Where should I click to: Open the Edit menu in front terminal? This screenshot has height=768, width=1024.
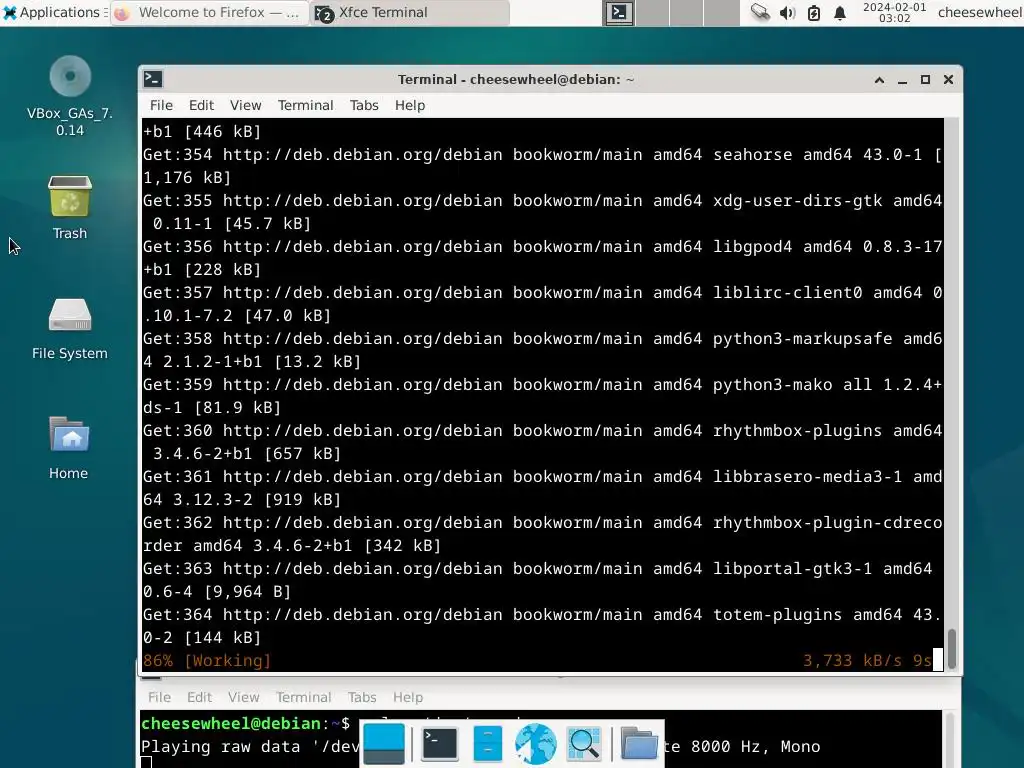201,105
